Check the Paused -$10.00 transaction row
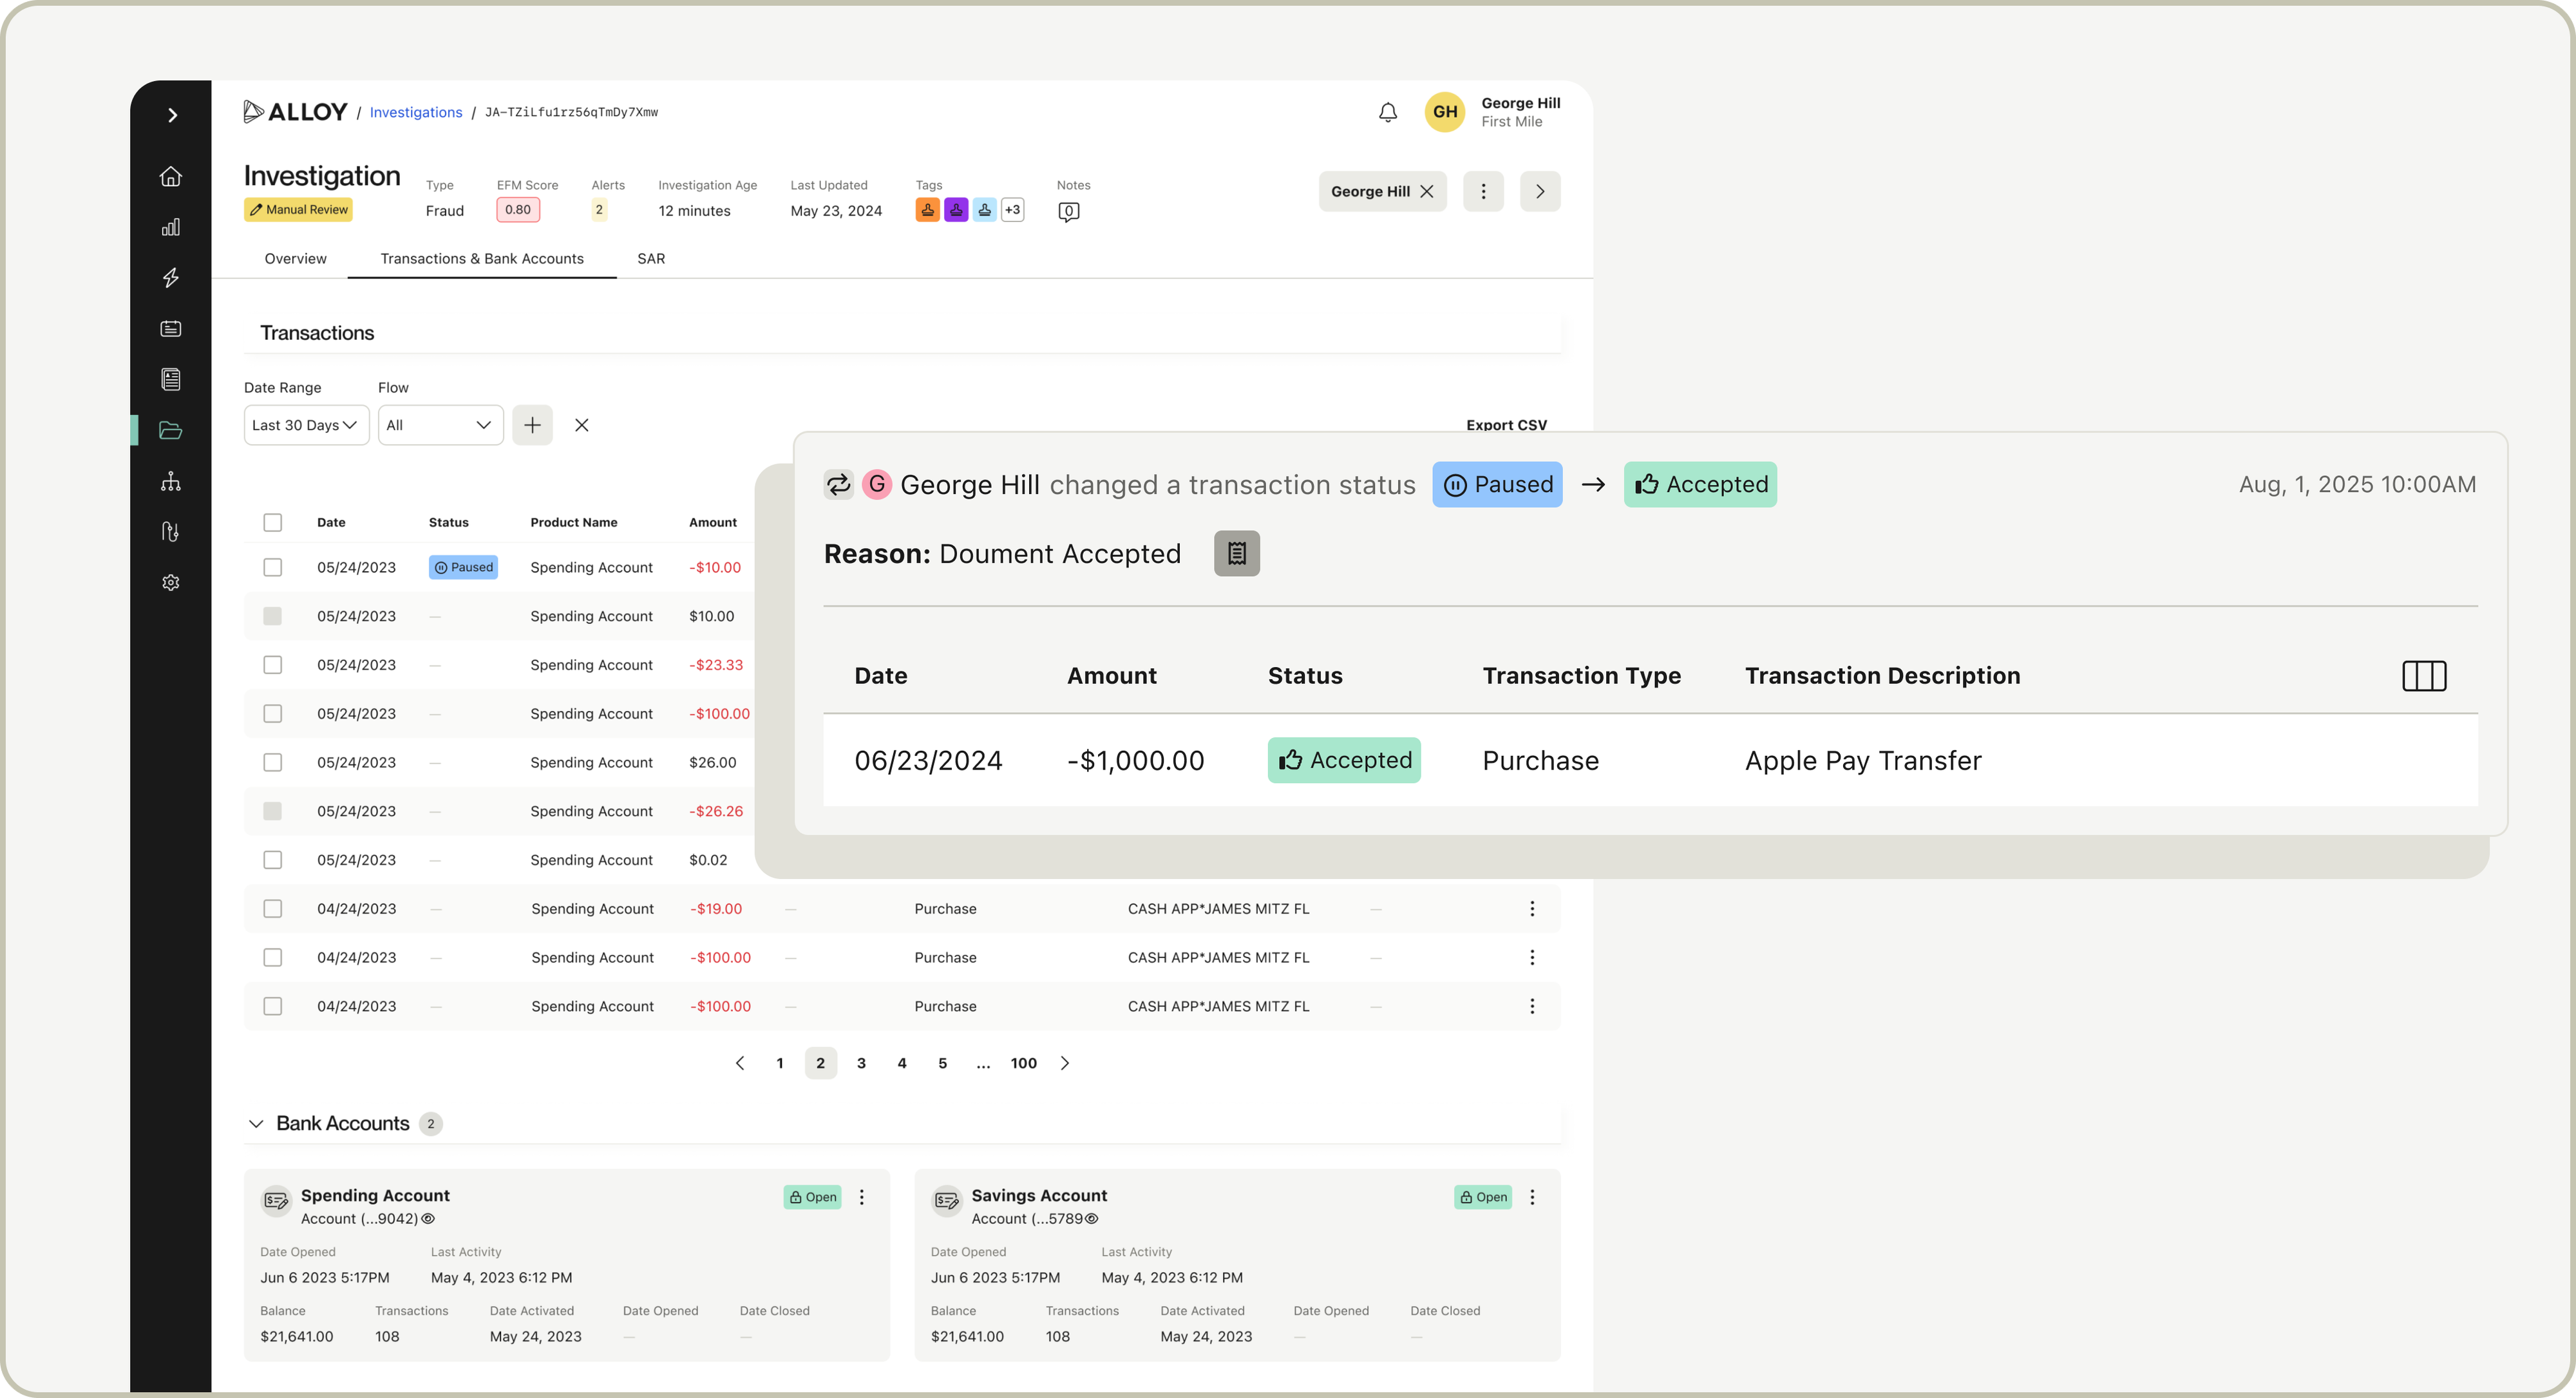This screenshot has height=1398, width=2576. coord(272,567)
